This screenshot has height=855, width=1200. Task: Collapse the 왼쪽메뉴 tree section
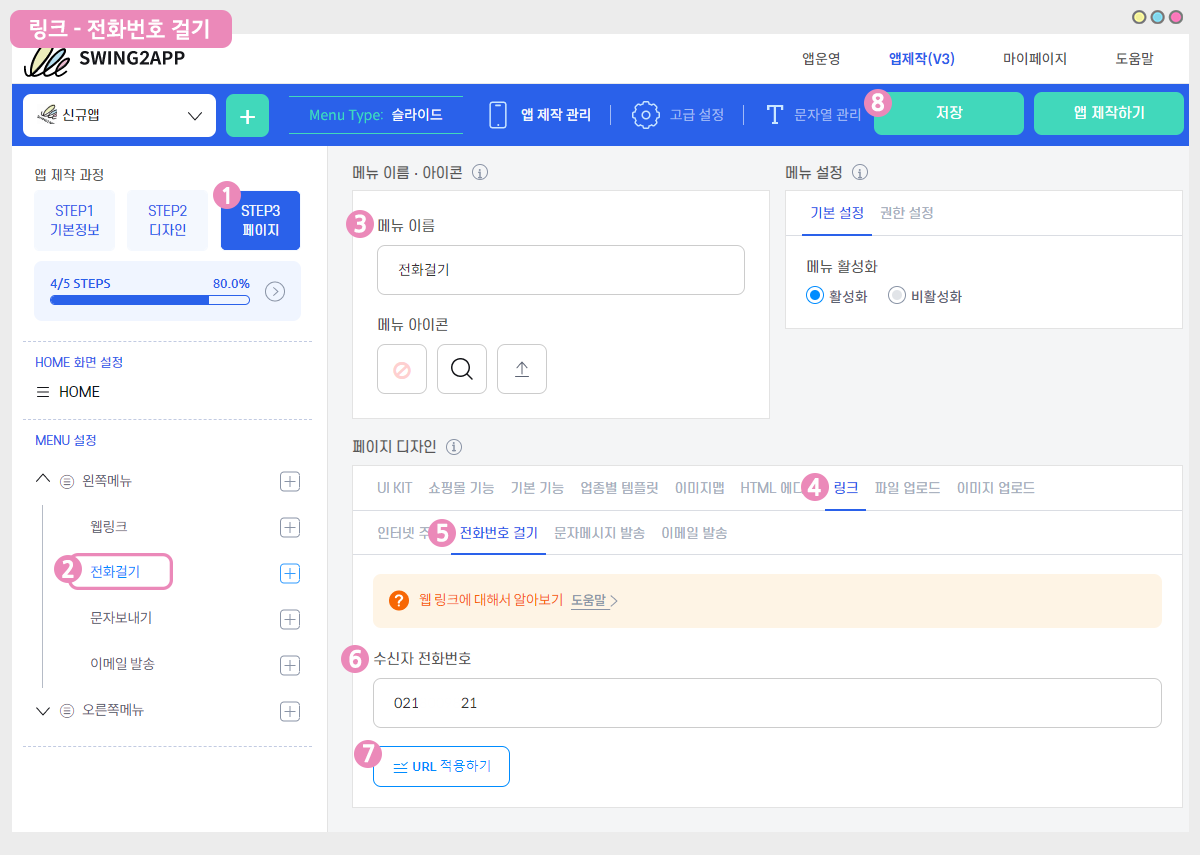[x=42, y=480]
